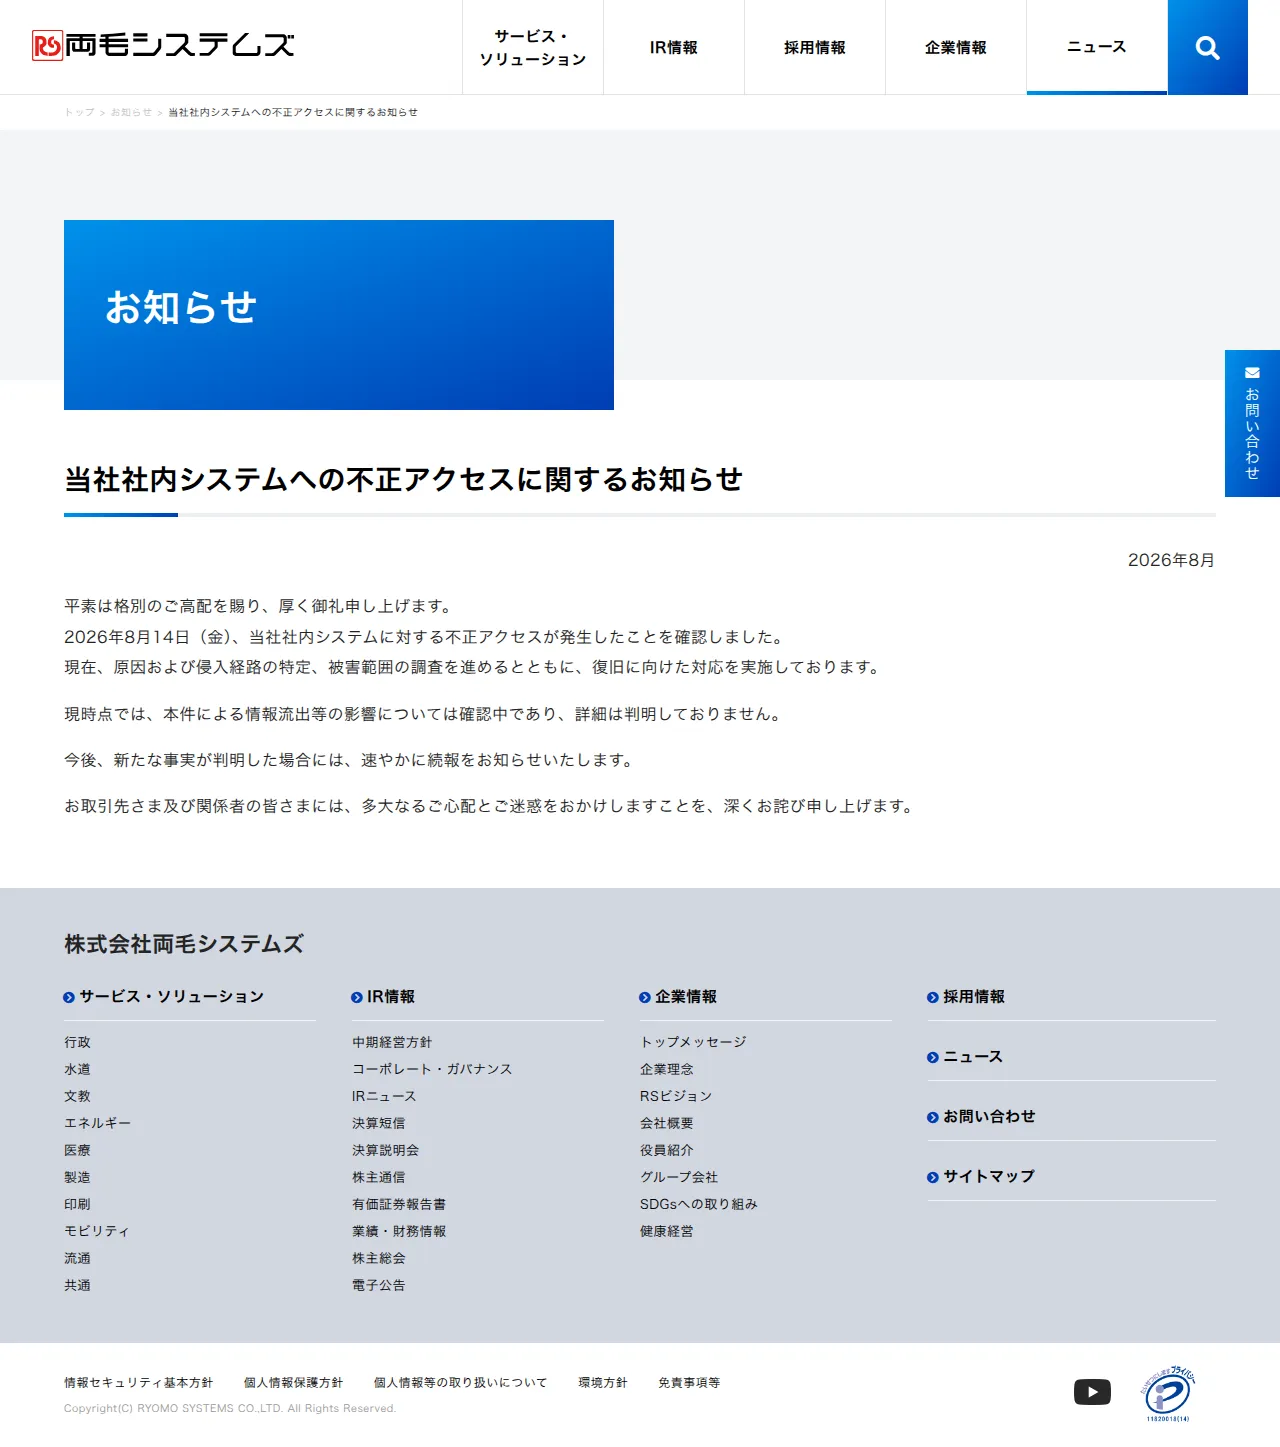This screenshot has width=1280, height=1447.
Task: Open 企業情報 in the top navigation
Action: (956, 47)
